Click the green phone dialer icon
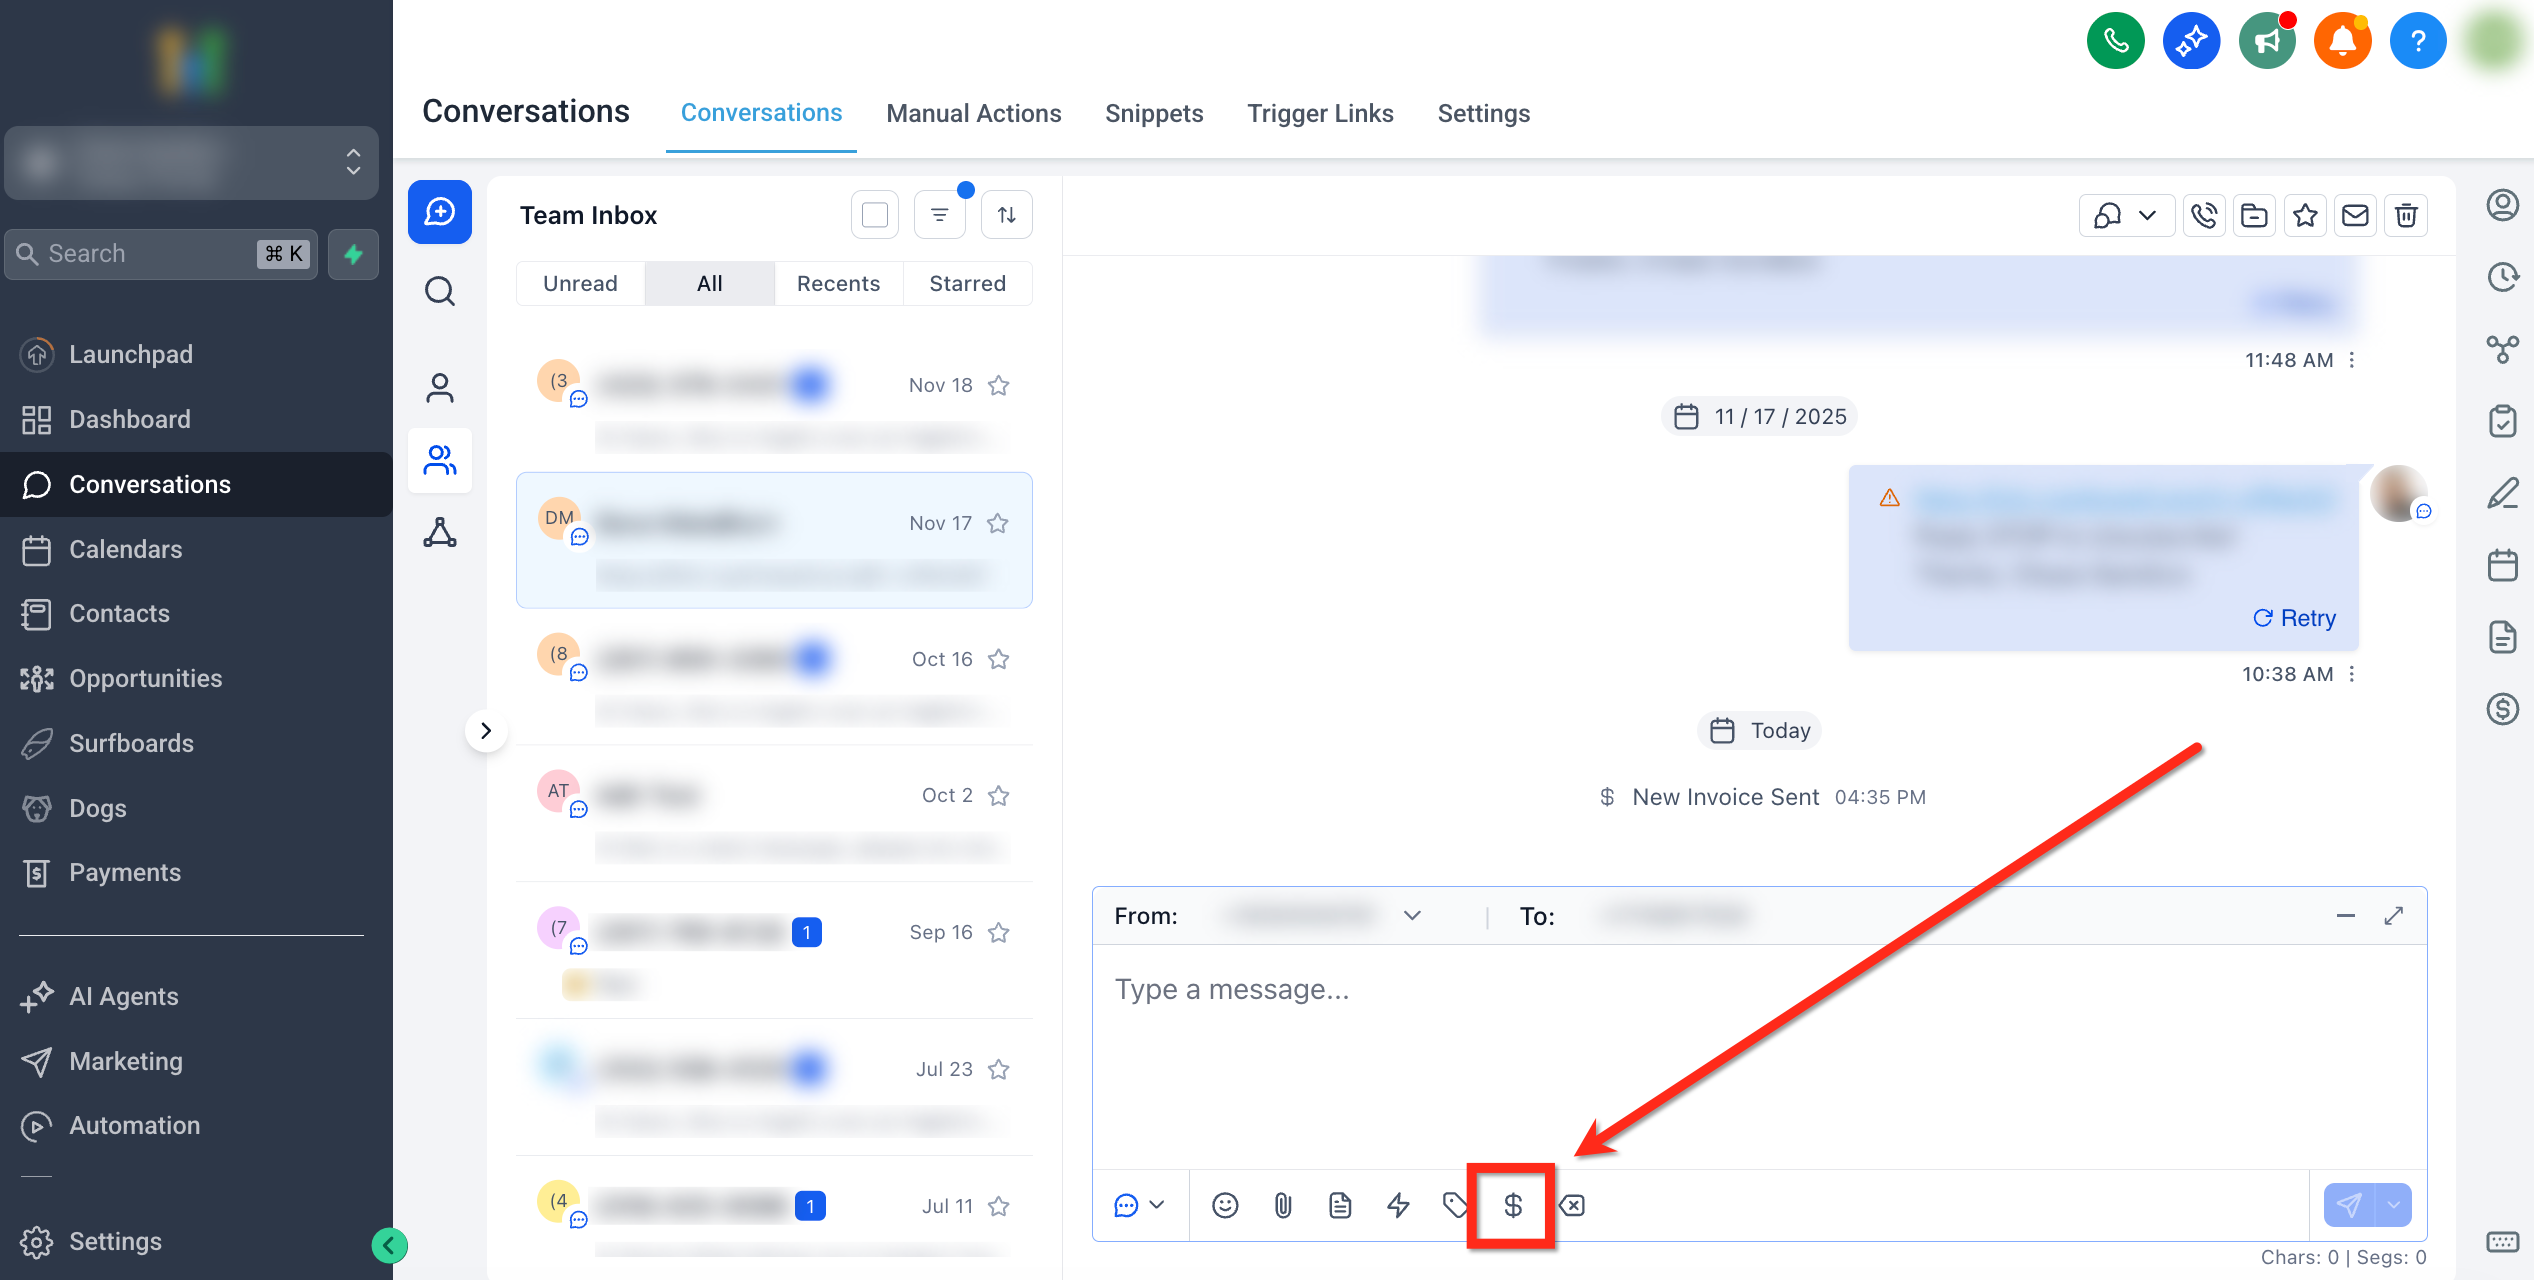This screenshot has width=2534, height=1280. point(2115,42)
